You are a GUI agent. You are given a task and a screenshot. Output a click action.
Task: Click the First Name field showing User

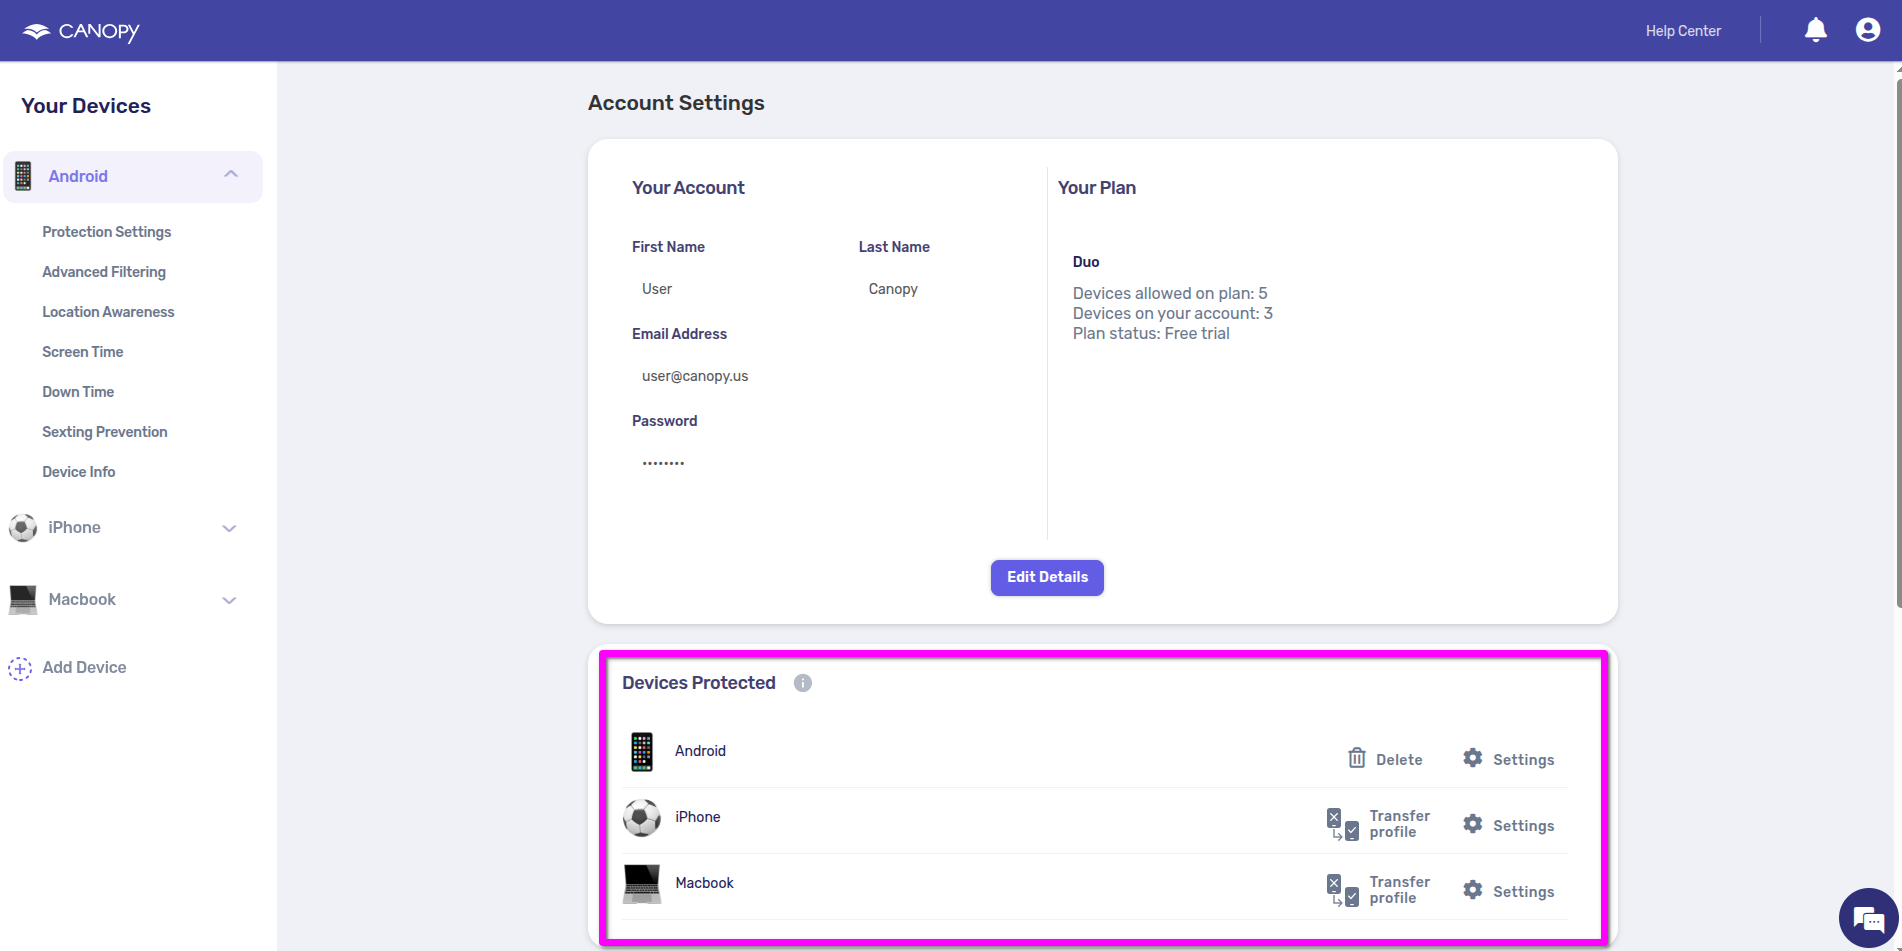pos(657,289)
